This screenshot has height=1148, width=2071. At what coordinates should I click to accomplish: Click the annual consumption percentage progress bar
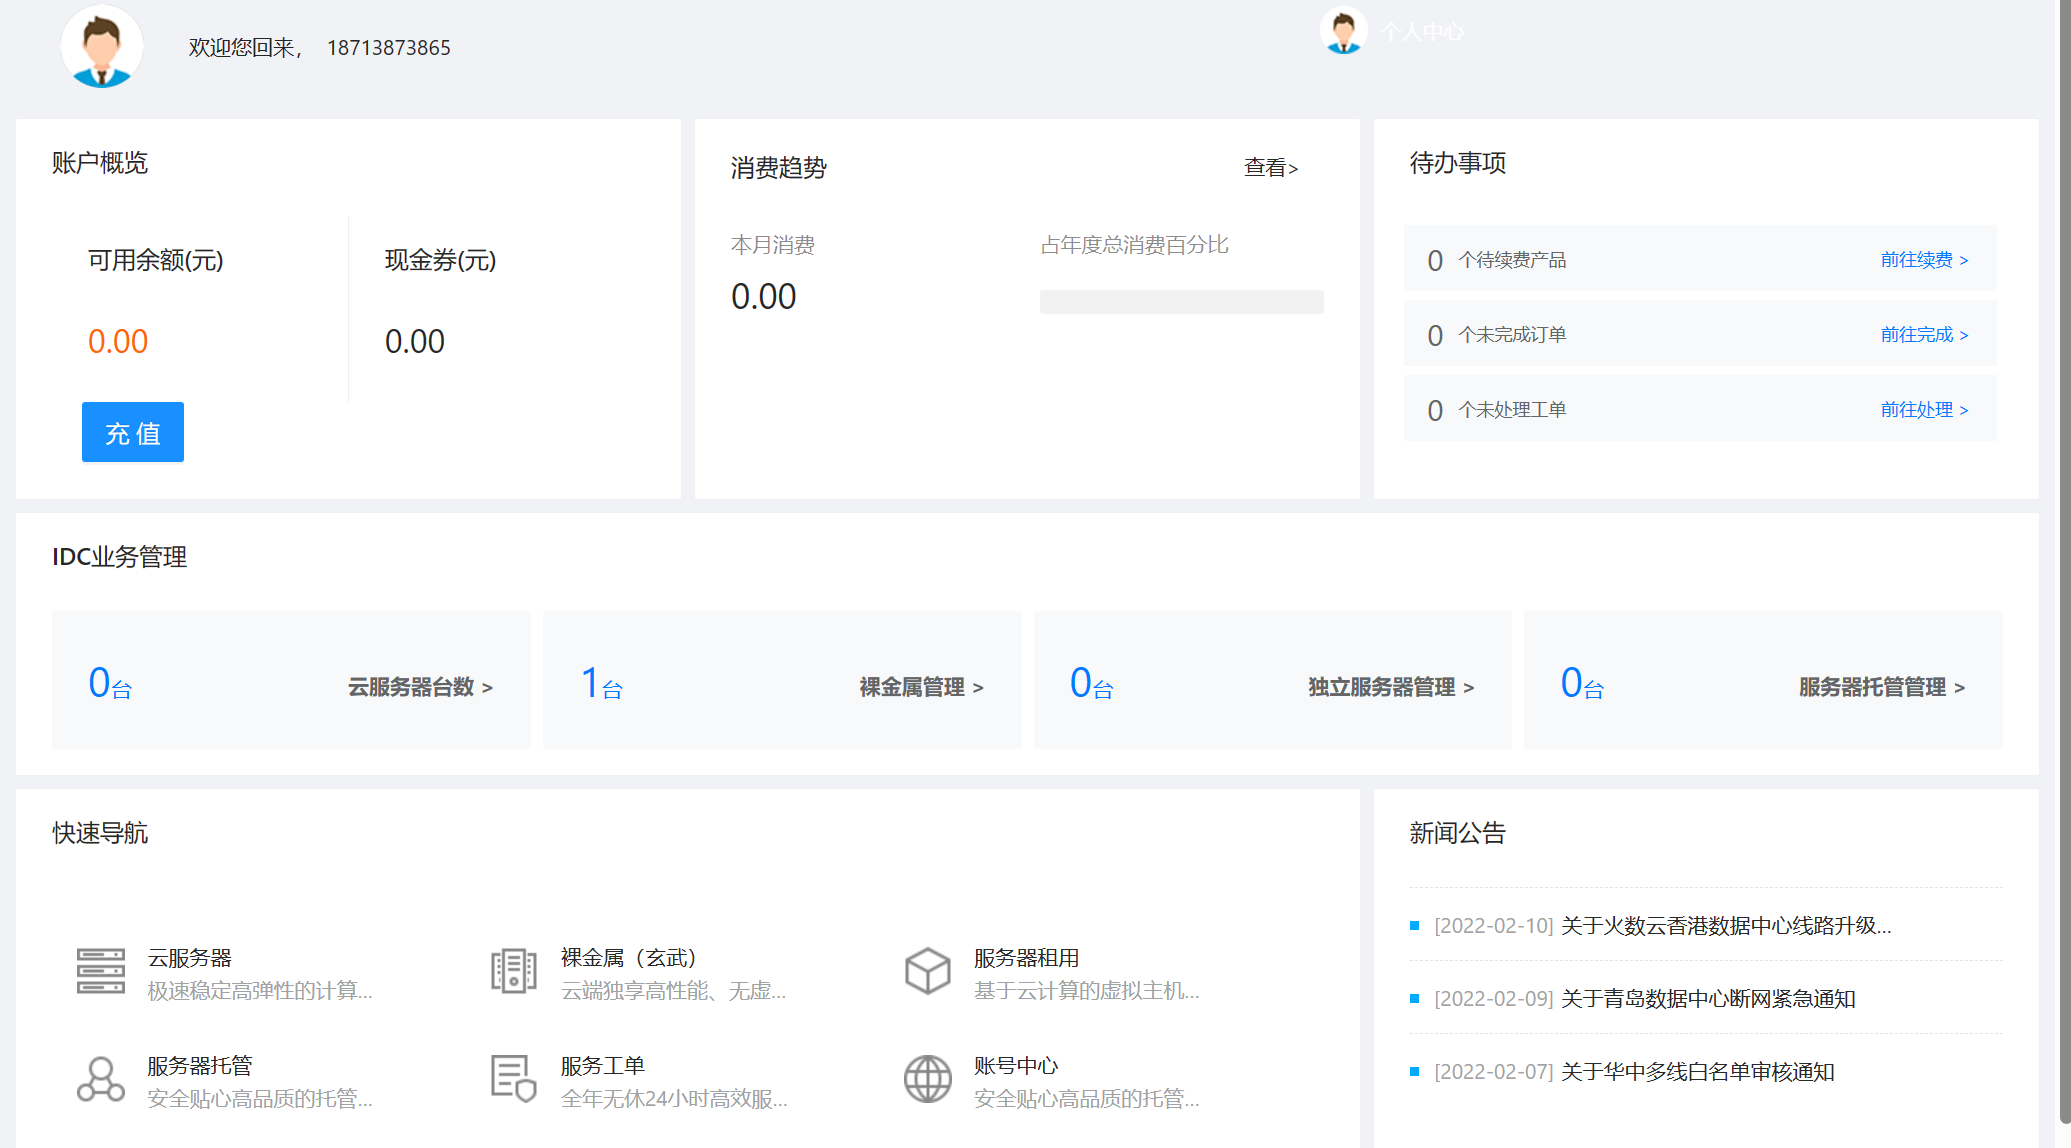click(x=1181, y=302)
